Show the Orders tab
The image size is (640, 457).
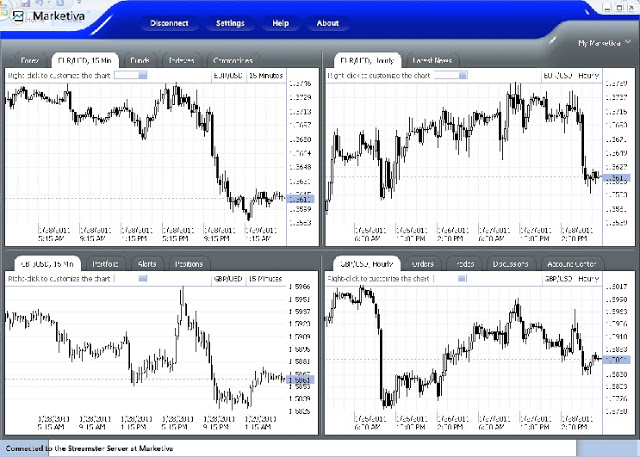coord(422,264)
